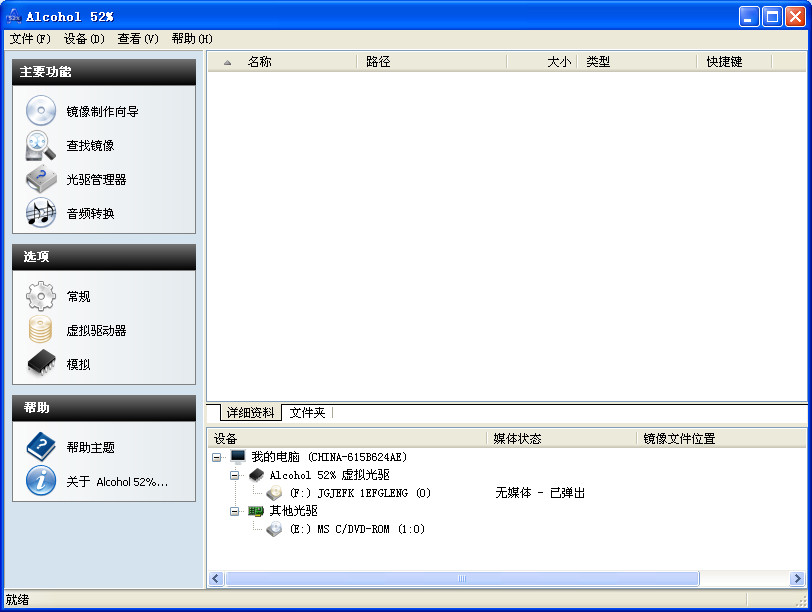Viewport: 812px width, 612px height.
Task: Click the 镜像制作向导 disc icon
Action: click(x=41, y=111)
